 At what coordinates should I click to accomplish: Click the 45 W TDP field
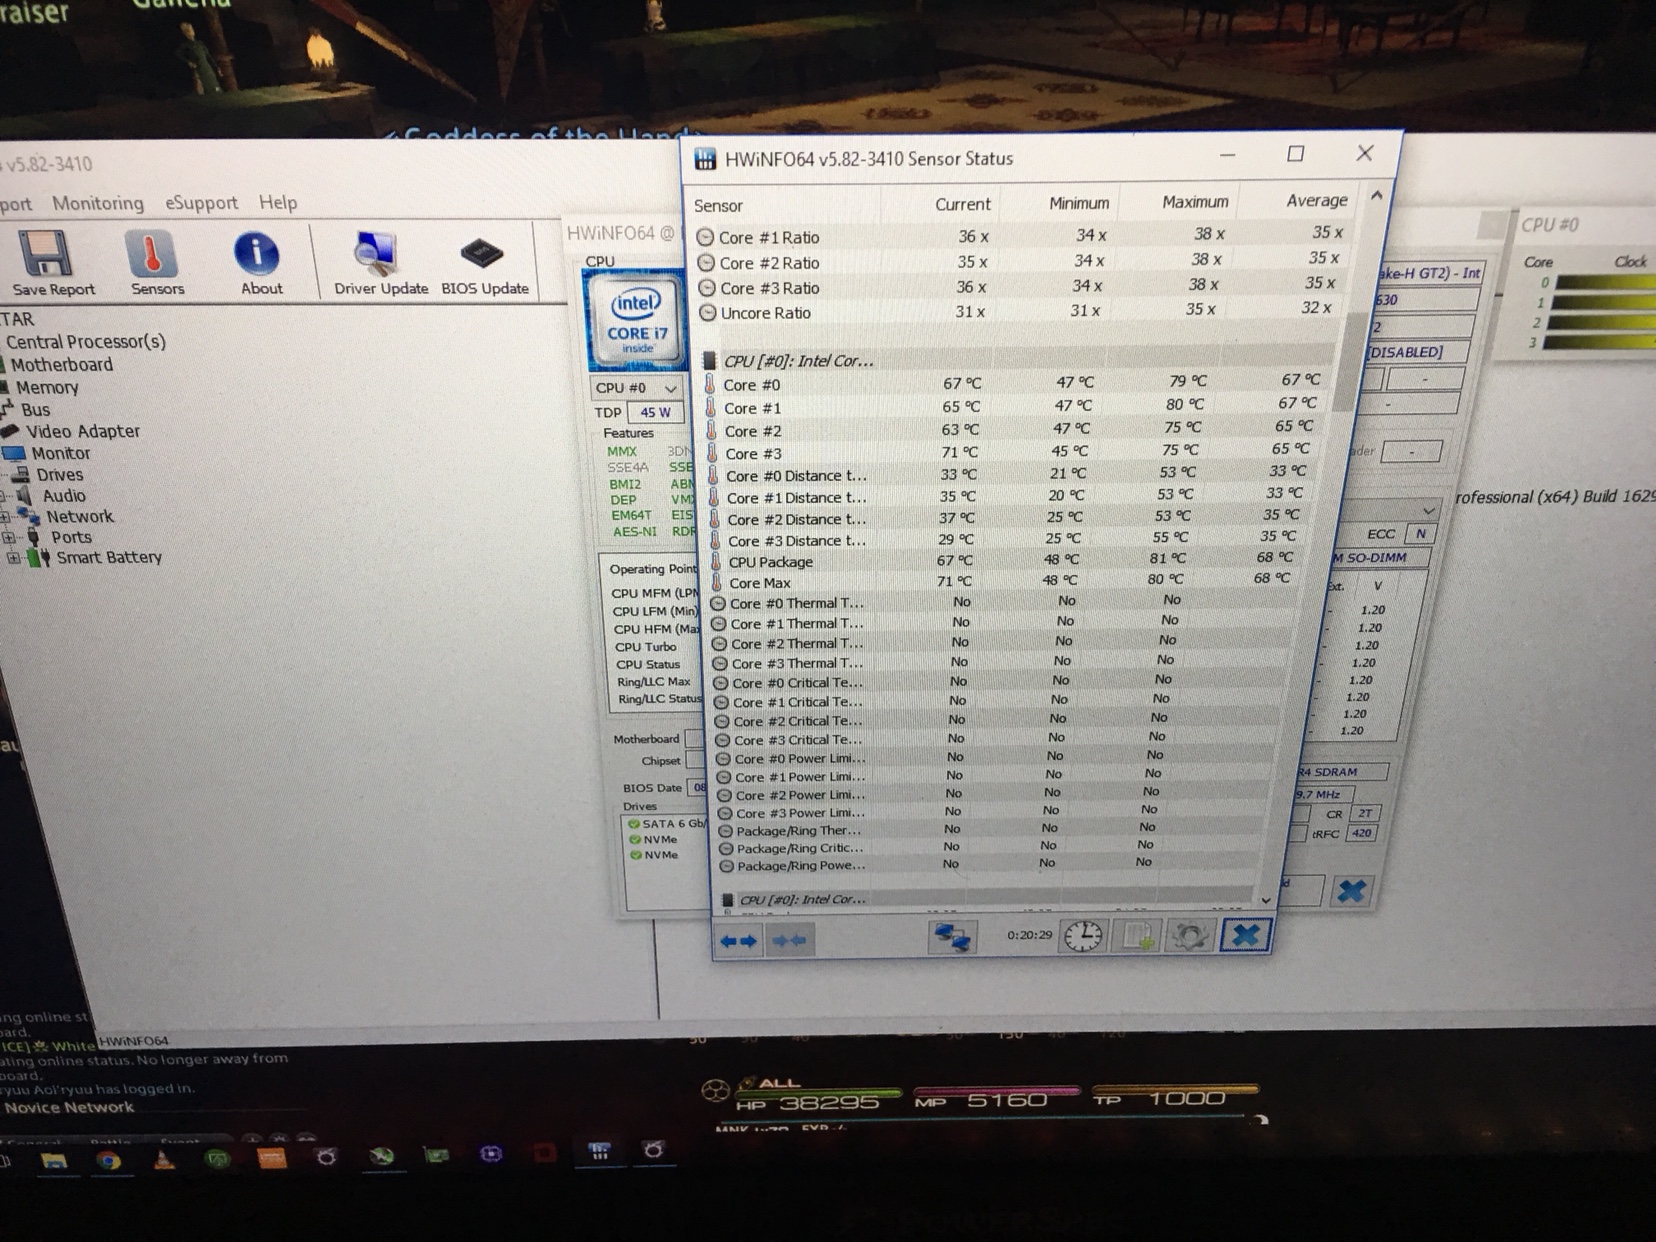pos(656,412)
